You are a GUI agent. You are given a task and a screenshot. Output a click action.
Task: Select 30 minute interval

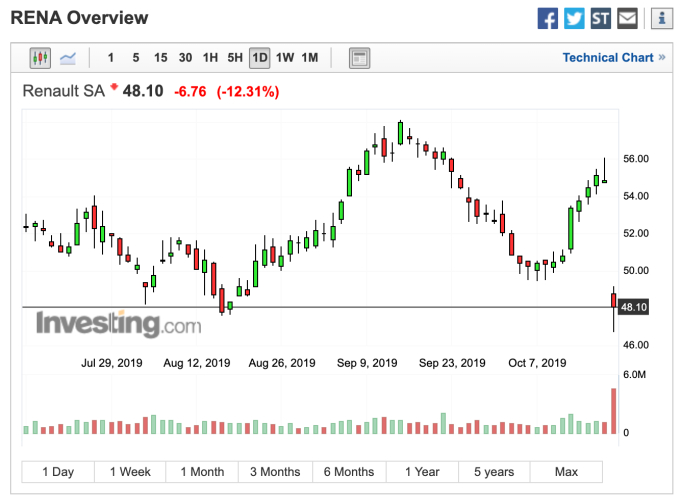click(185, 58)
